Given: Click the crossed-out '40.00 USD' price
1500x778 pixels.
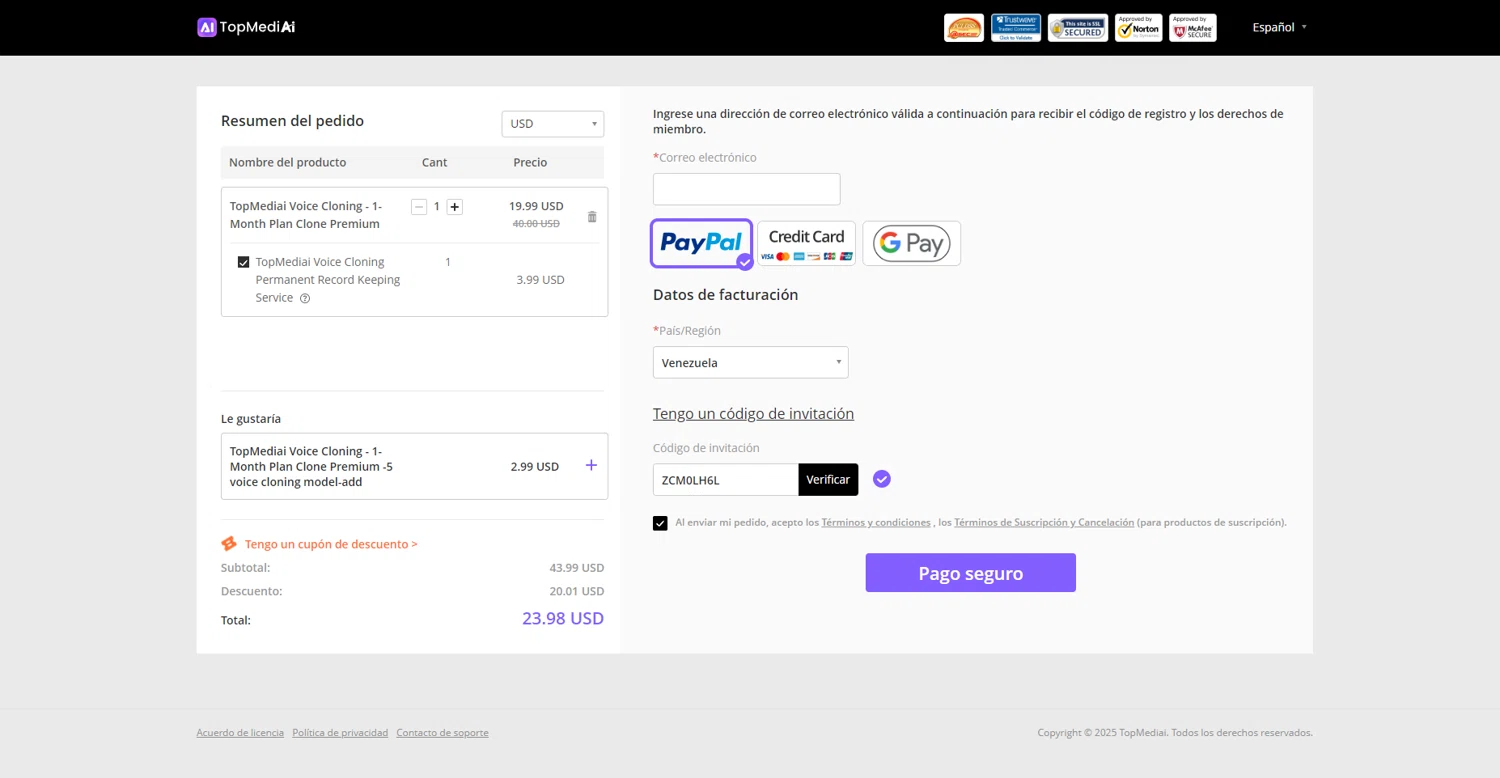Looking at the screenshot, I should (536, 224).
